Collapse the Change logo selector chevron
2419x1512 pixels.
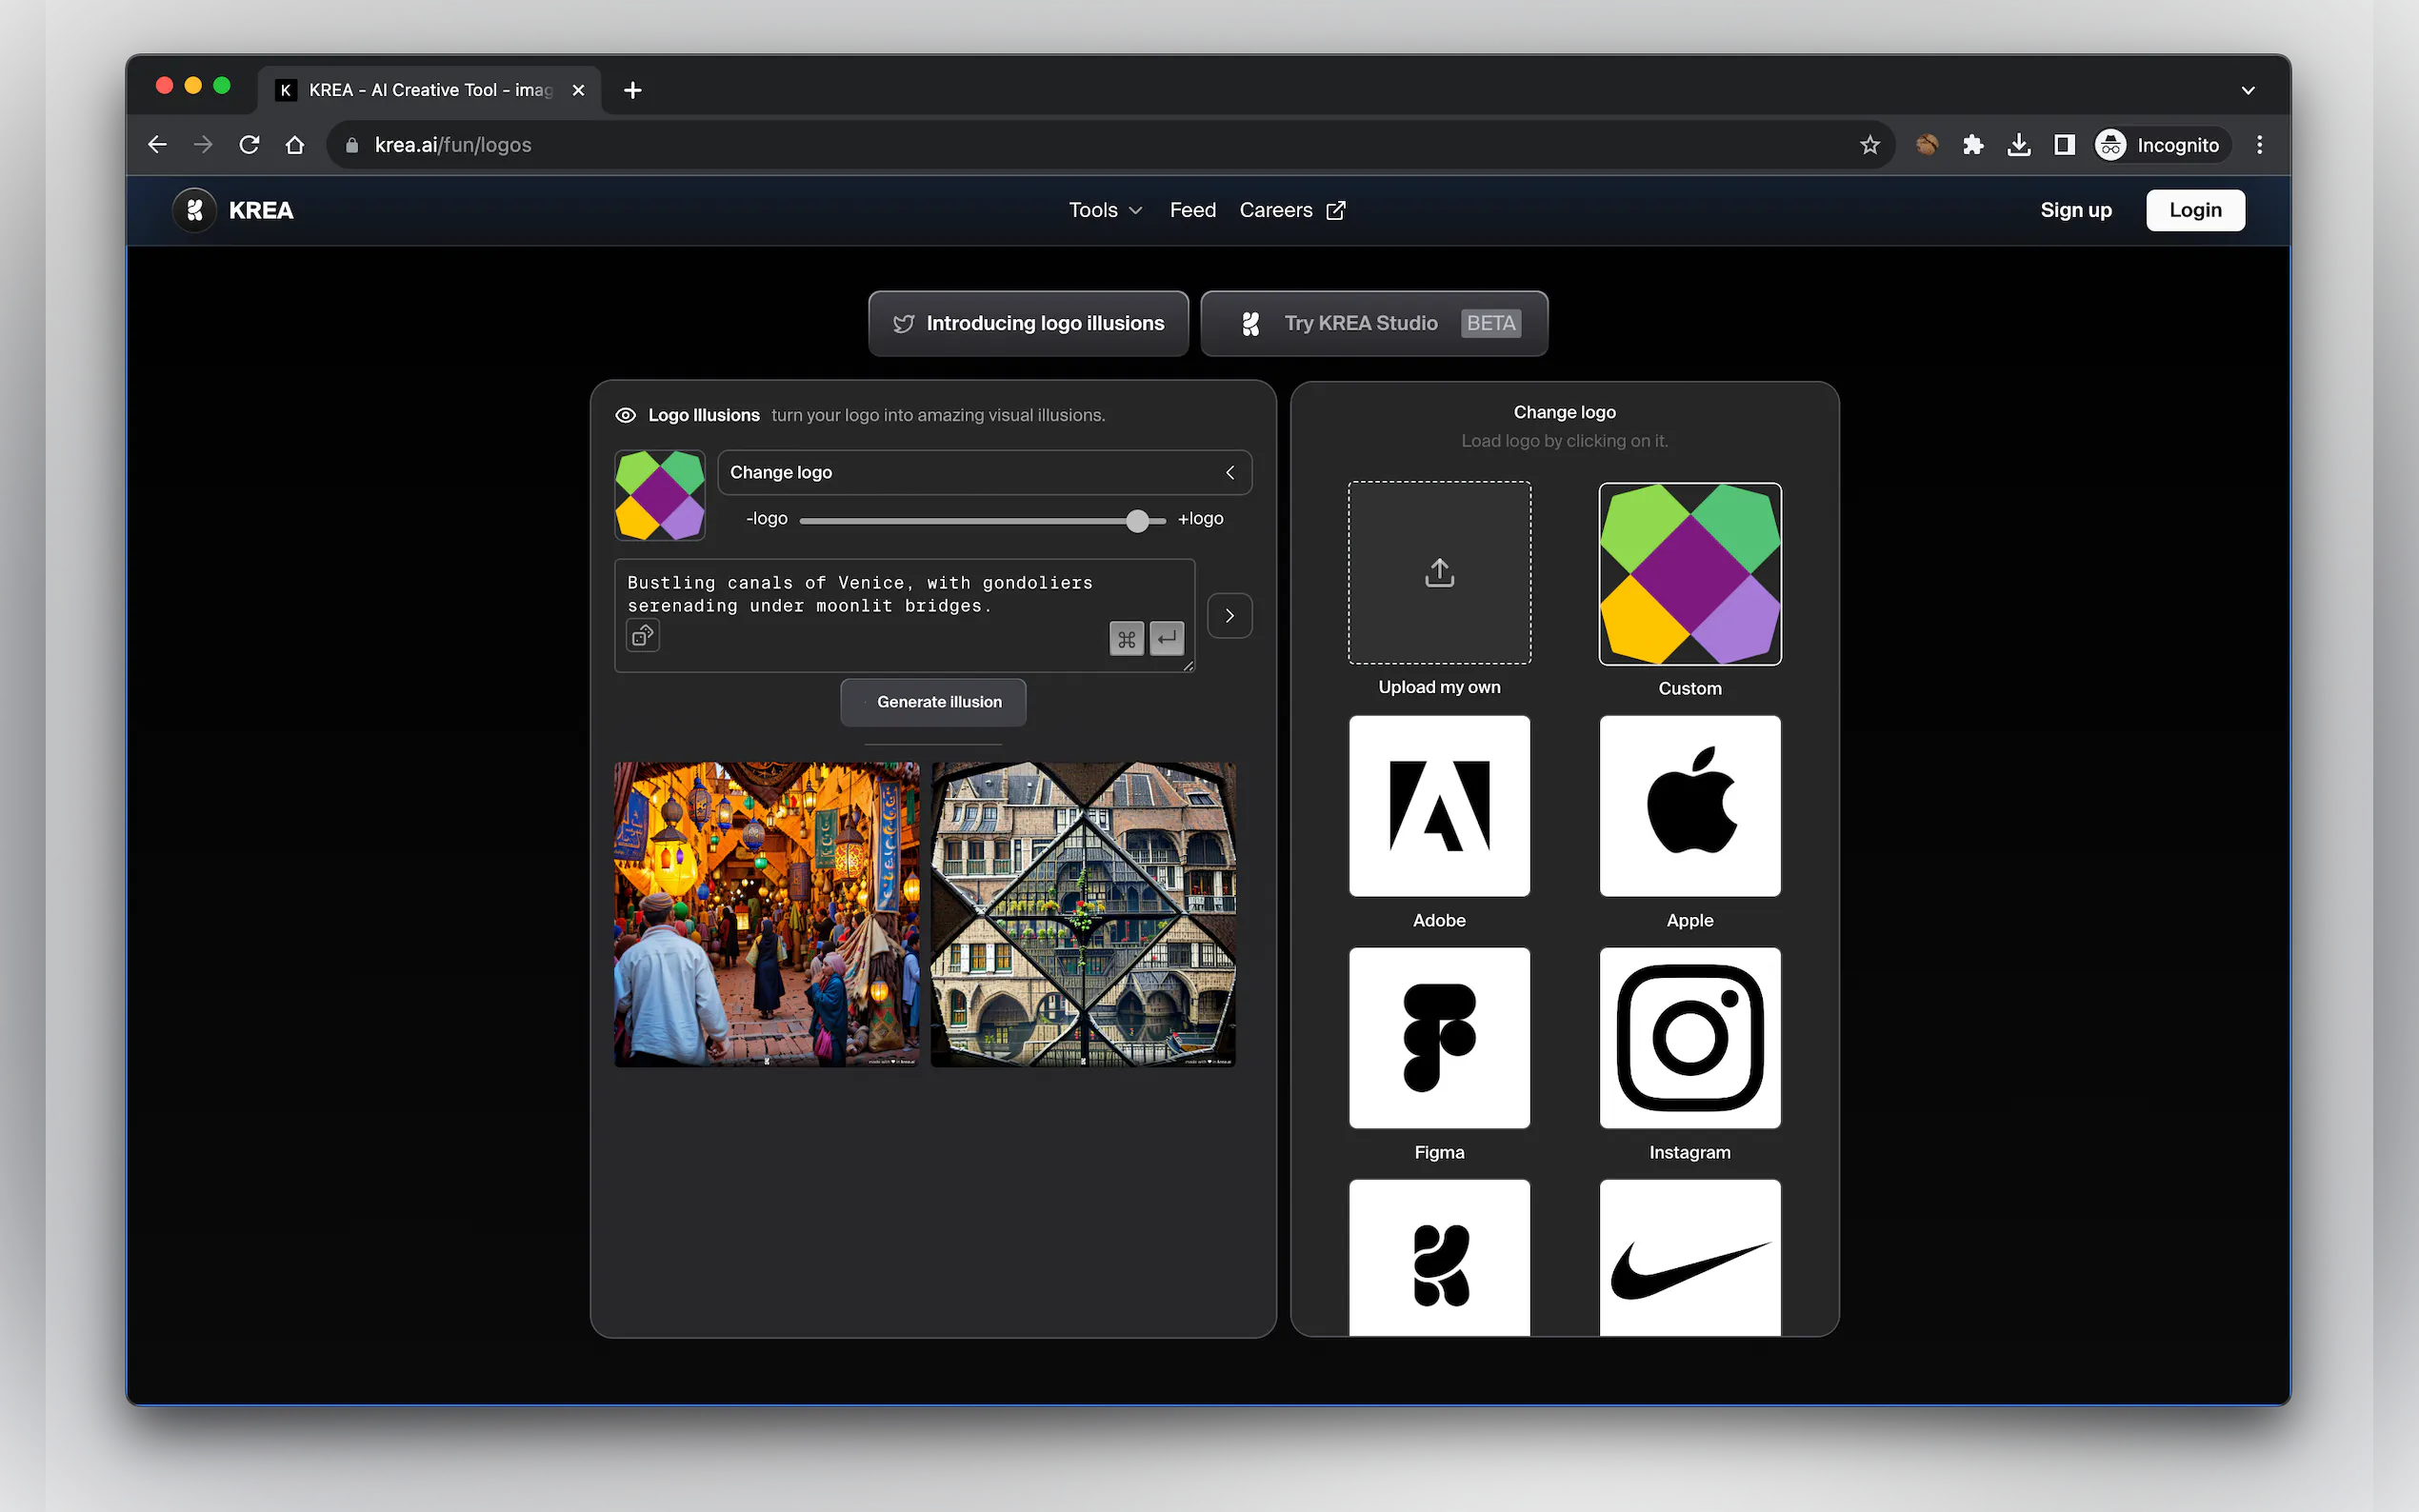pos(1229,472)
